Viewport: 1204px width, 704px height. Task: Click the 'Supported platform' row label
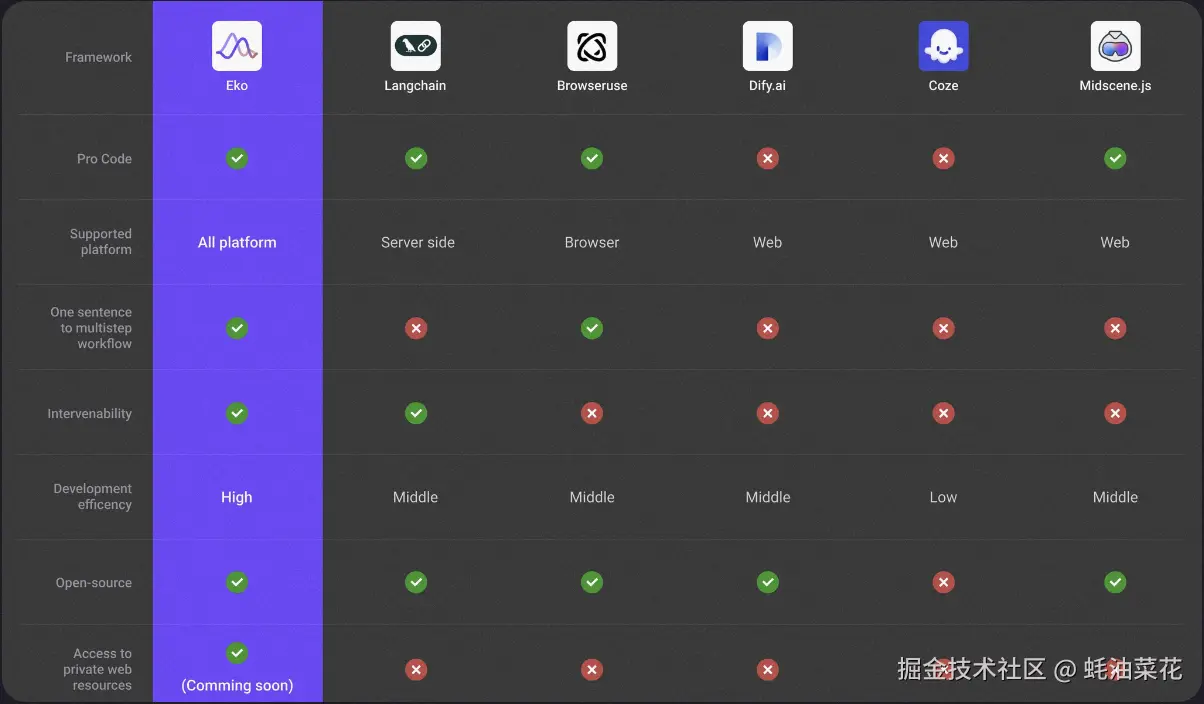click(100, 242)
